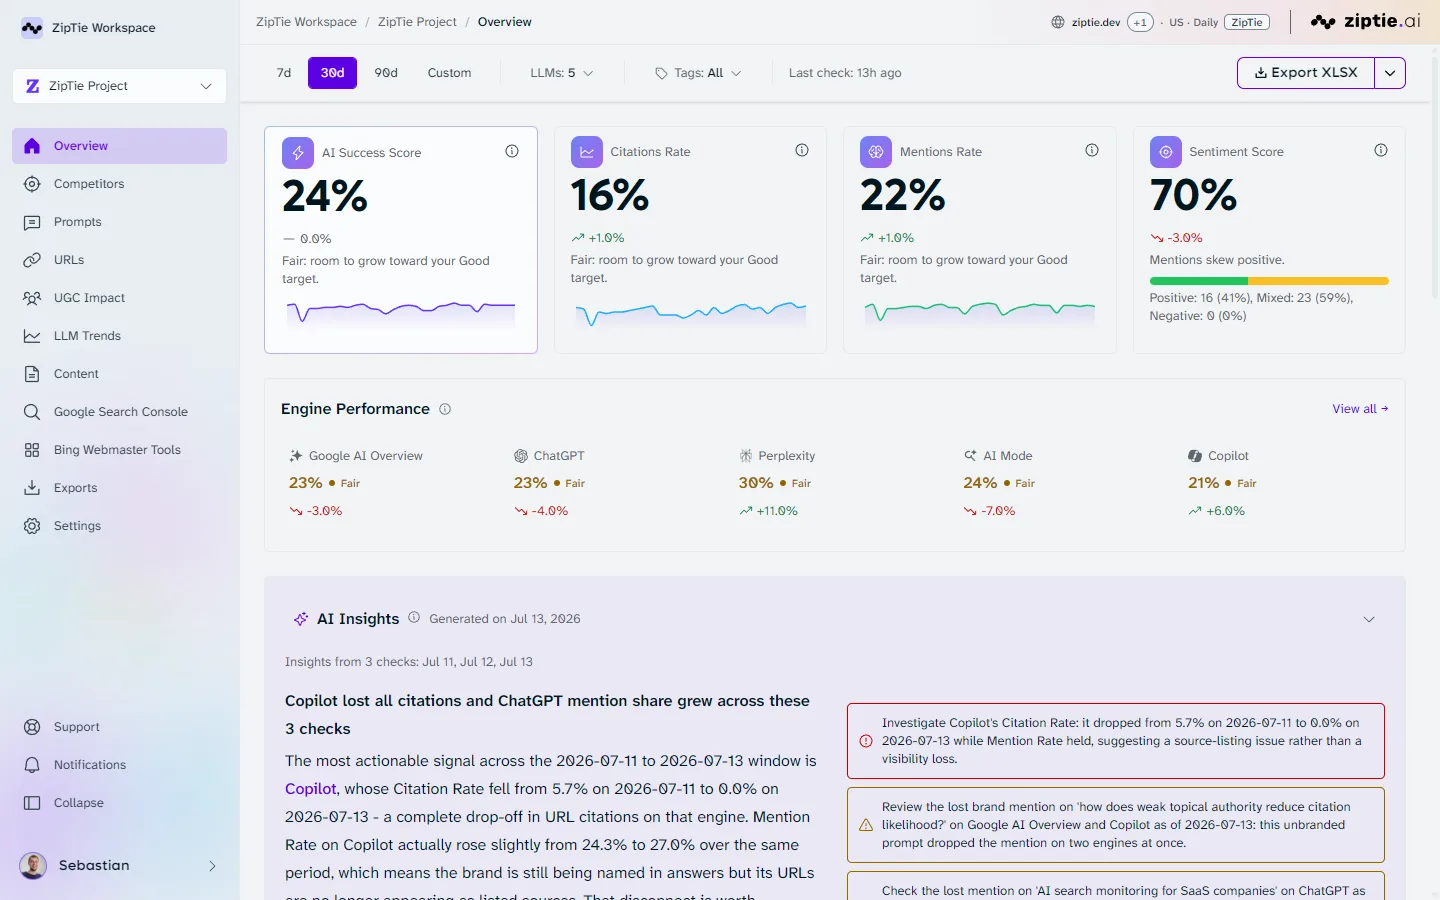Click the +1 domains badge
This screenshot has width=1440, height=900.
pyautogui.click(x=1140, y=22)
